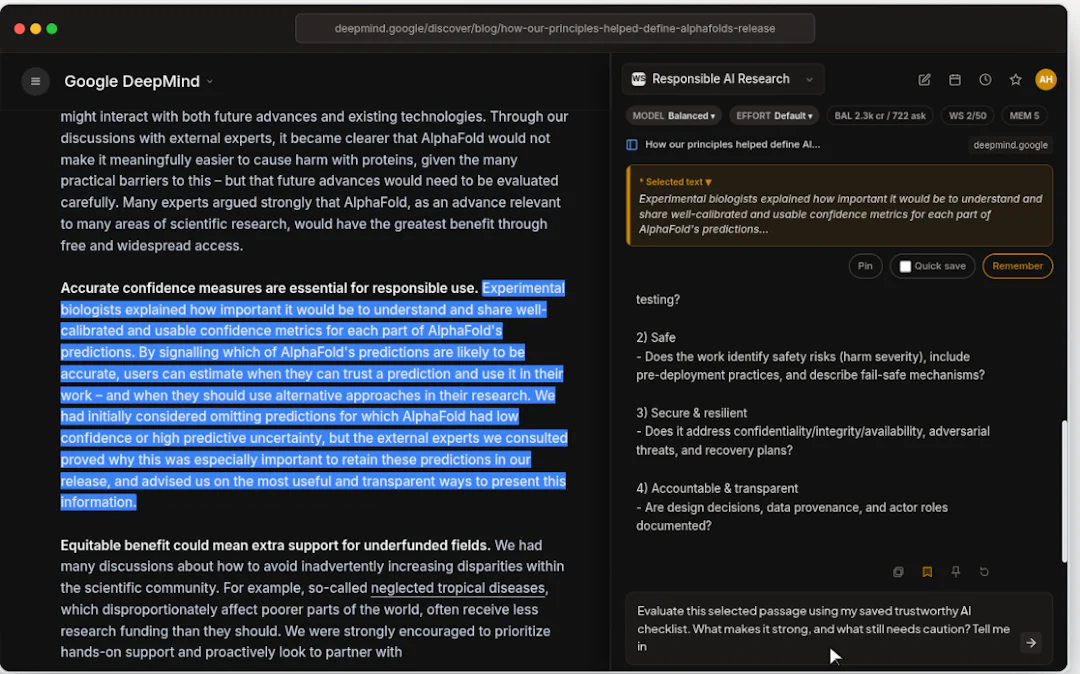The image size is (1080, 674).
Task: Click the browser address bar URL
Action: tap(555, 28)
